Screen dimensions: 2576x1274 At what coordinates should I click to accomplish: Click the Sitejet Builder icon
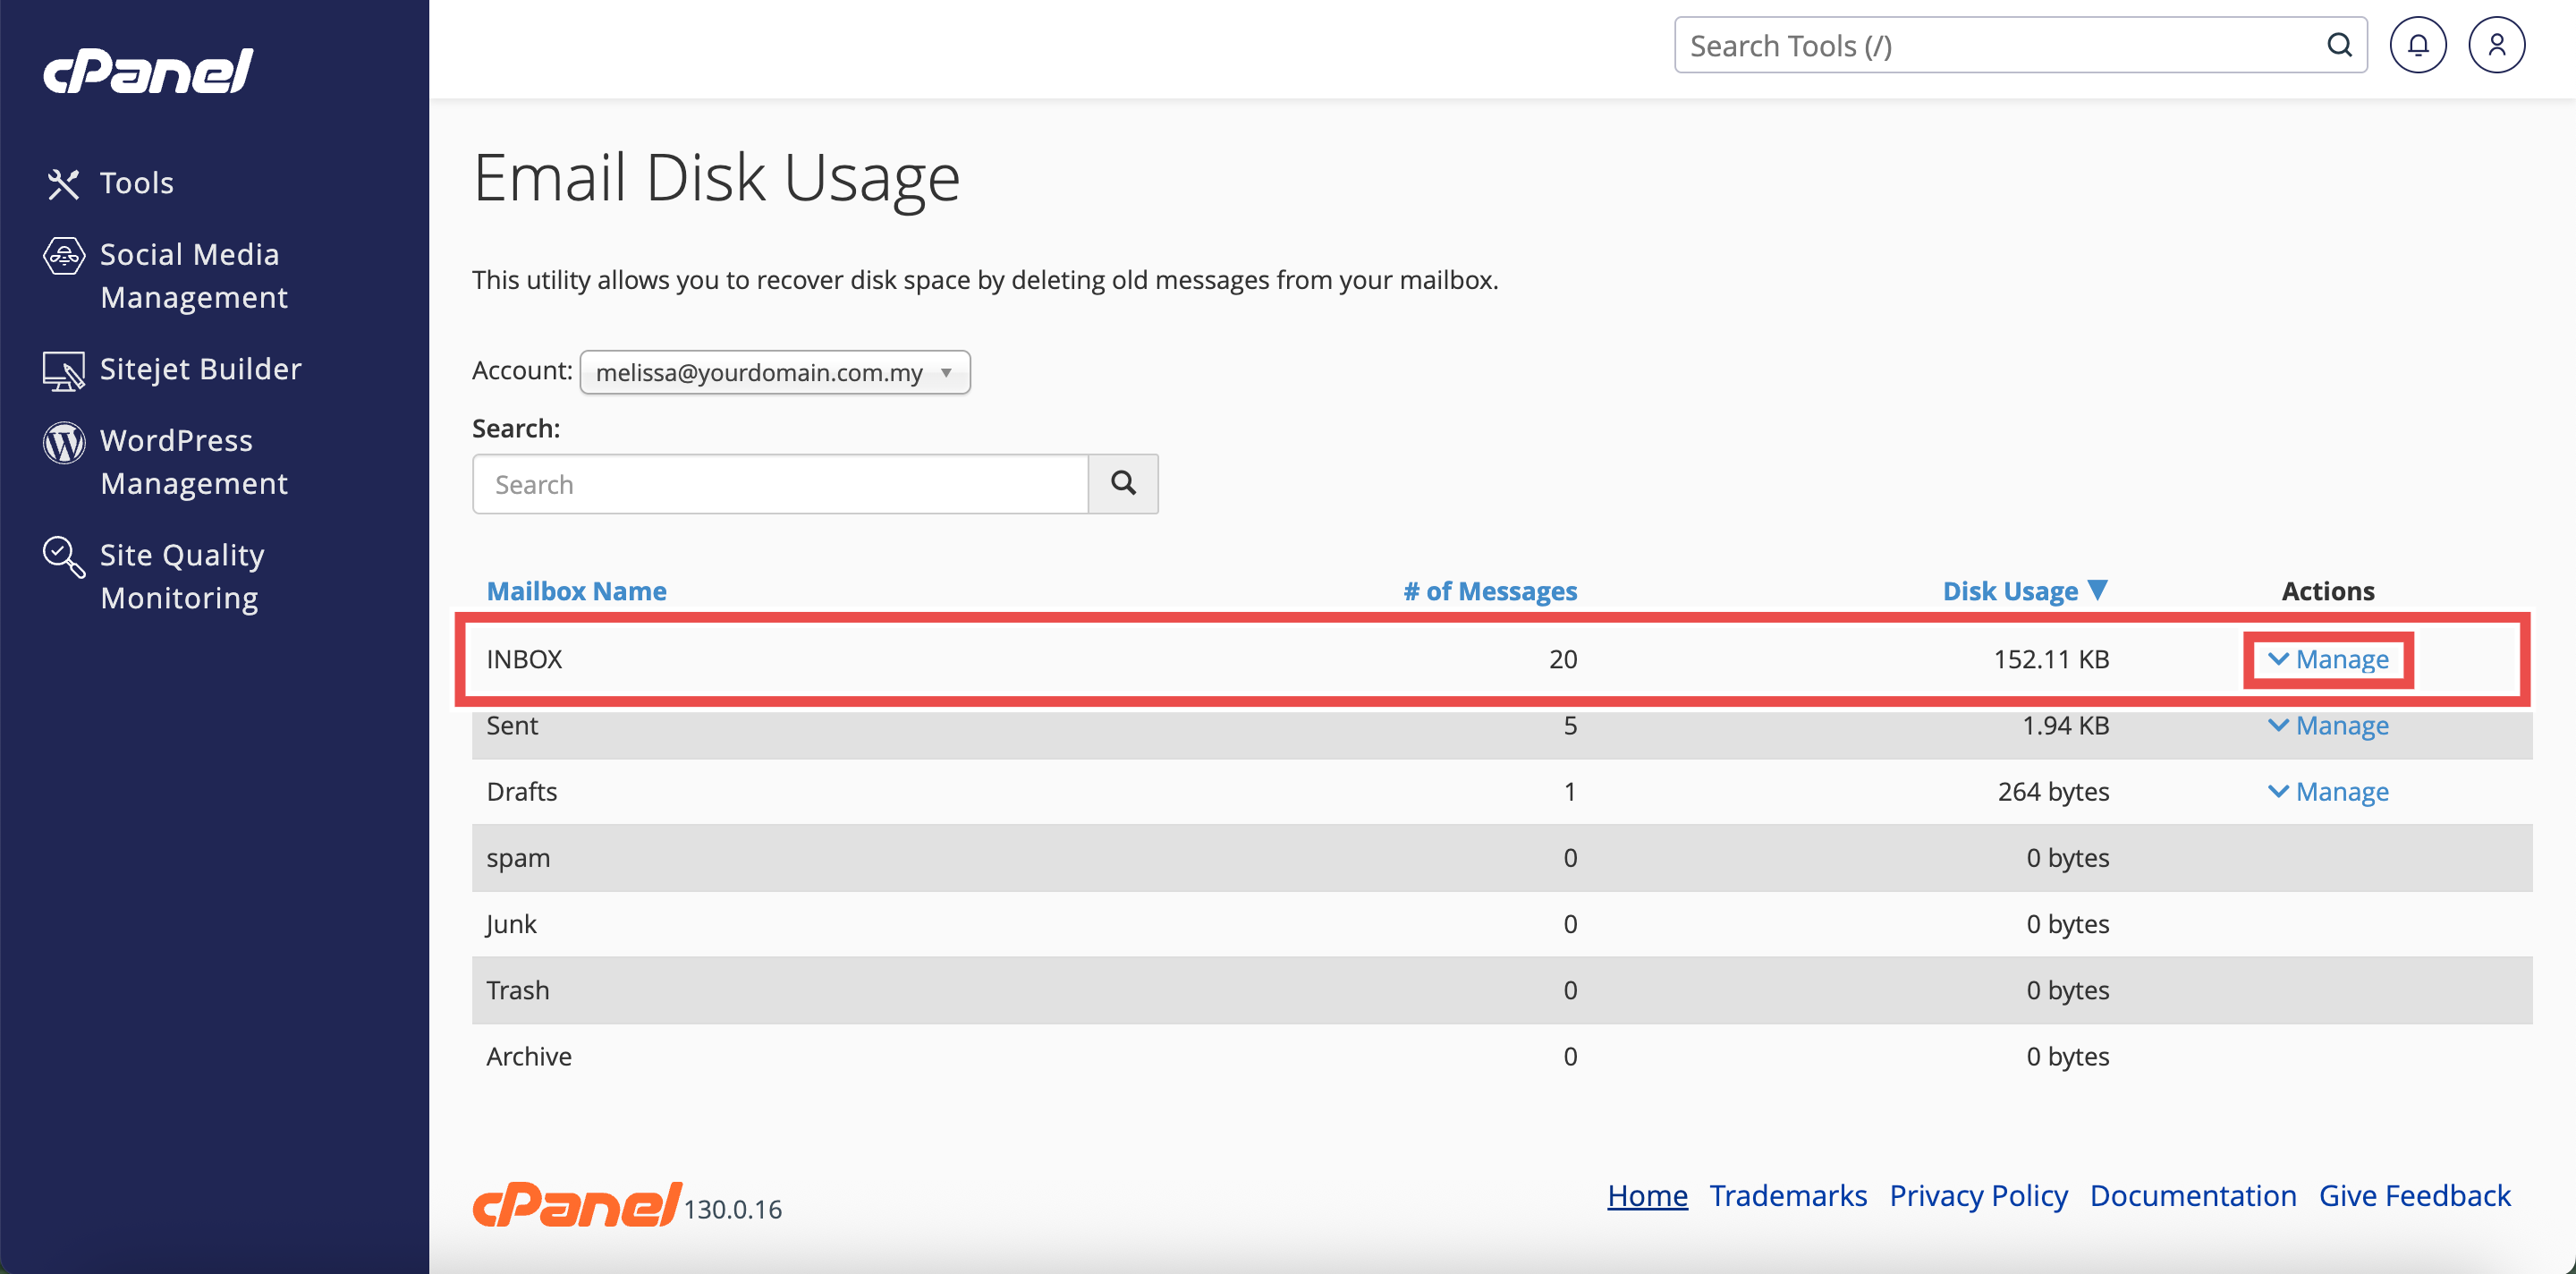[64, 371]
